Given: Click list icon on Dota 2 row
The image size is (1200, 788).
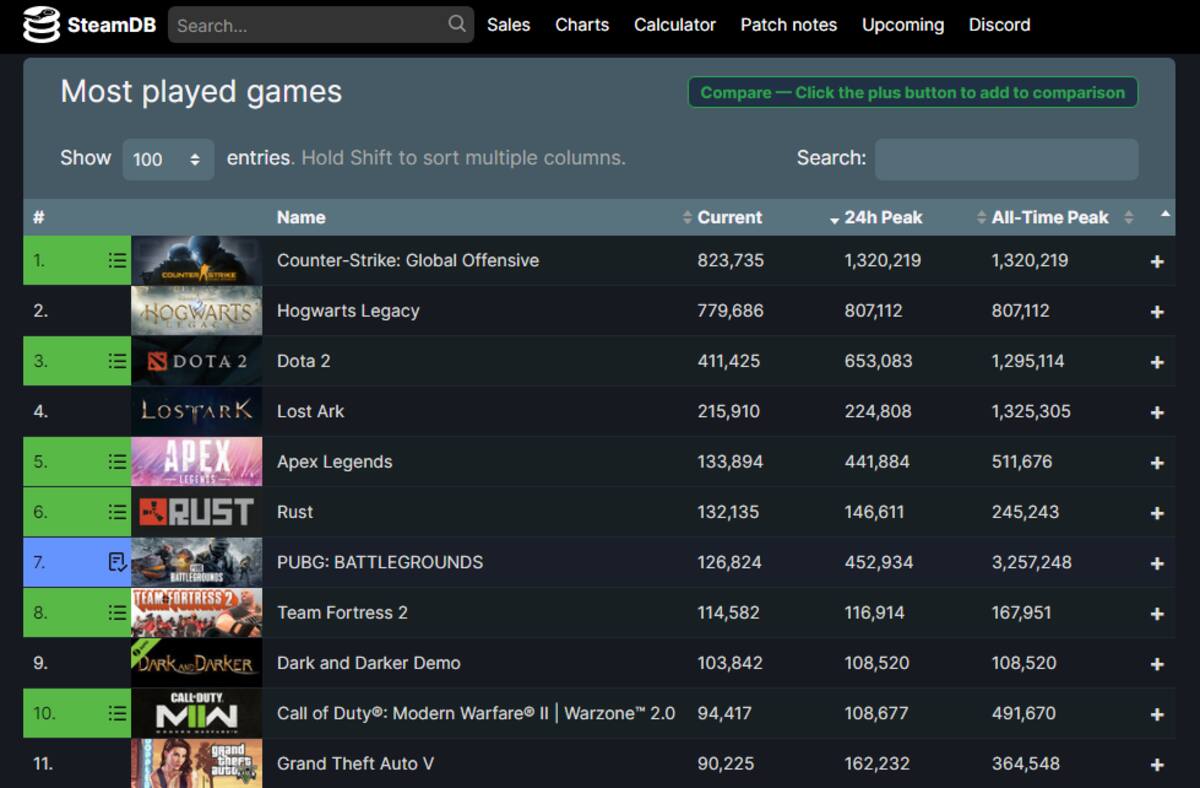Looking at the screenshot, I should click(x=117, y=361).
